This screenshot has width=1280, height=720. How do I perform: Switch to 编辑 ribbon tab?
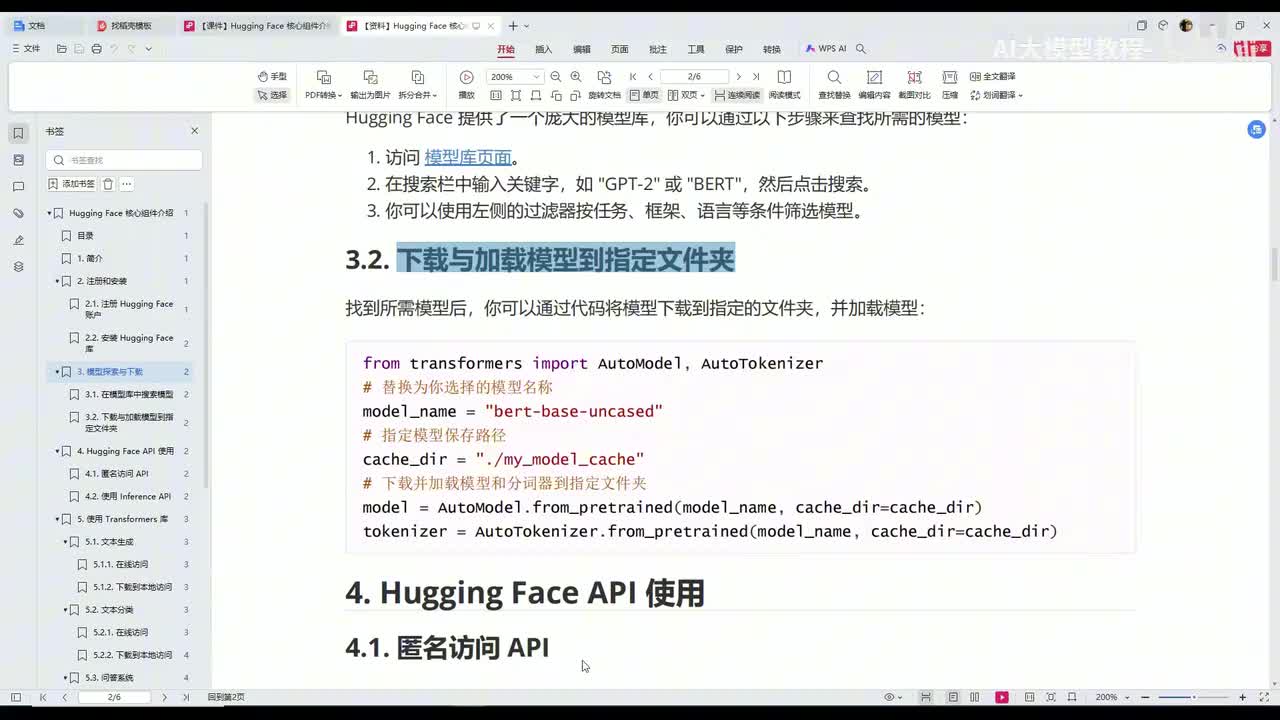(582, 49)
